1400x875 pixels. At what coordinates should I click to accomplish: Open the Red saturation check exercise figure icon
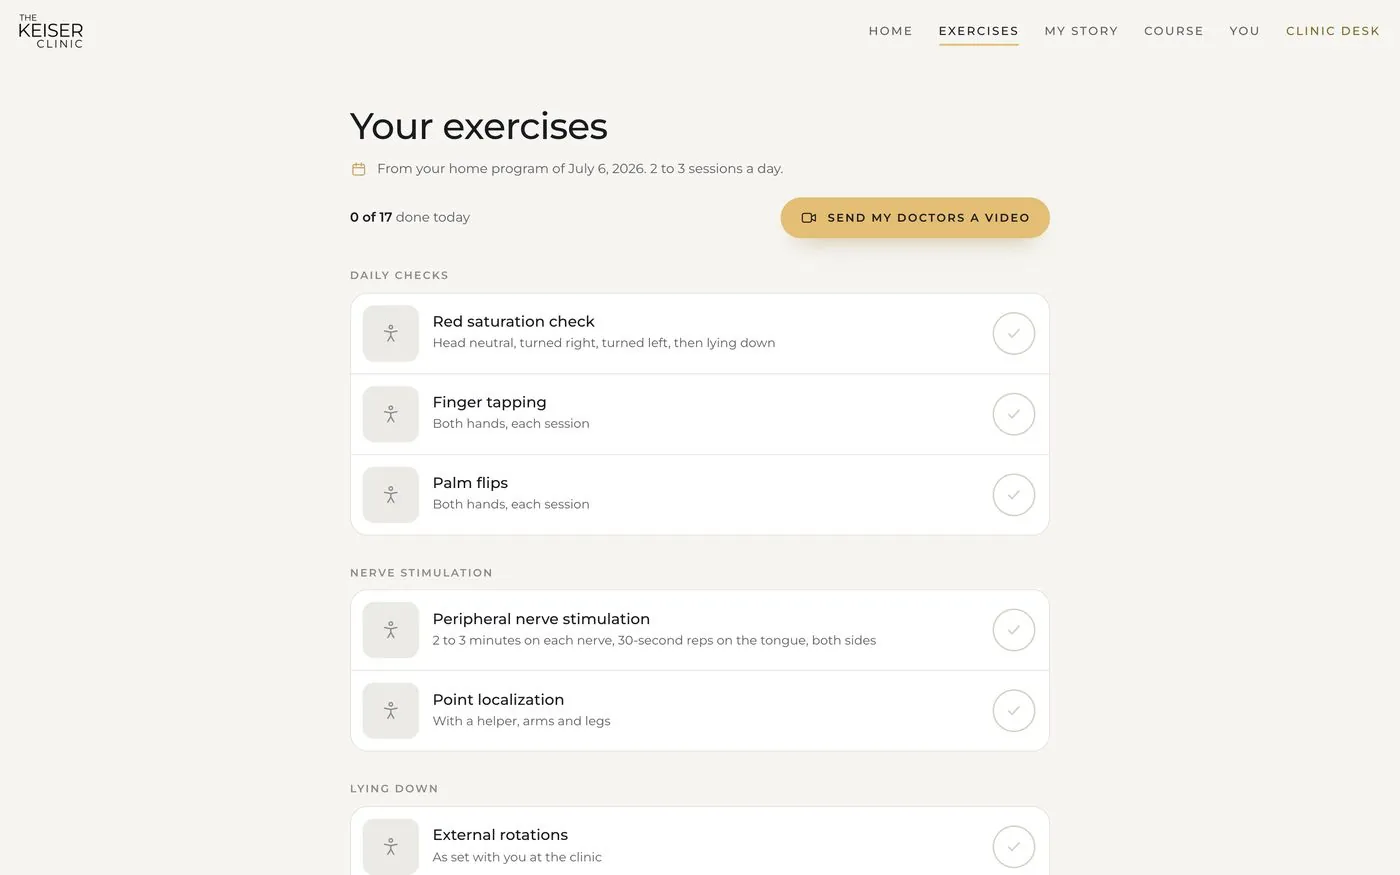pyautogui.click(x=390, y=333)
